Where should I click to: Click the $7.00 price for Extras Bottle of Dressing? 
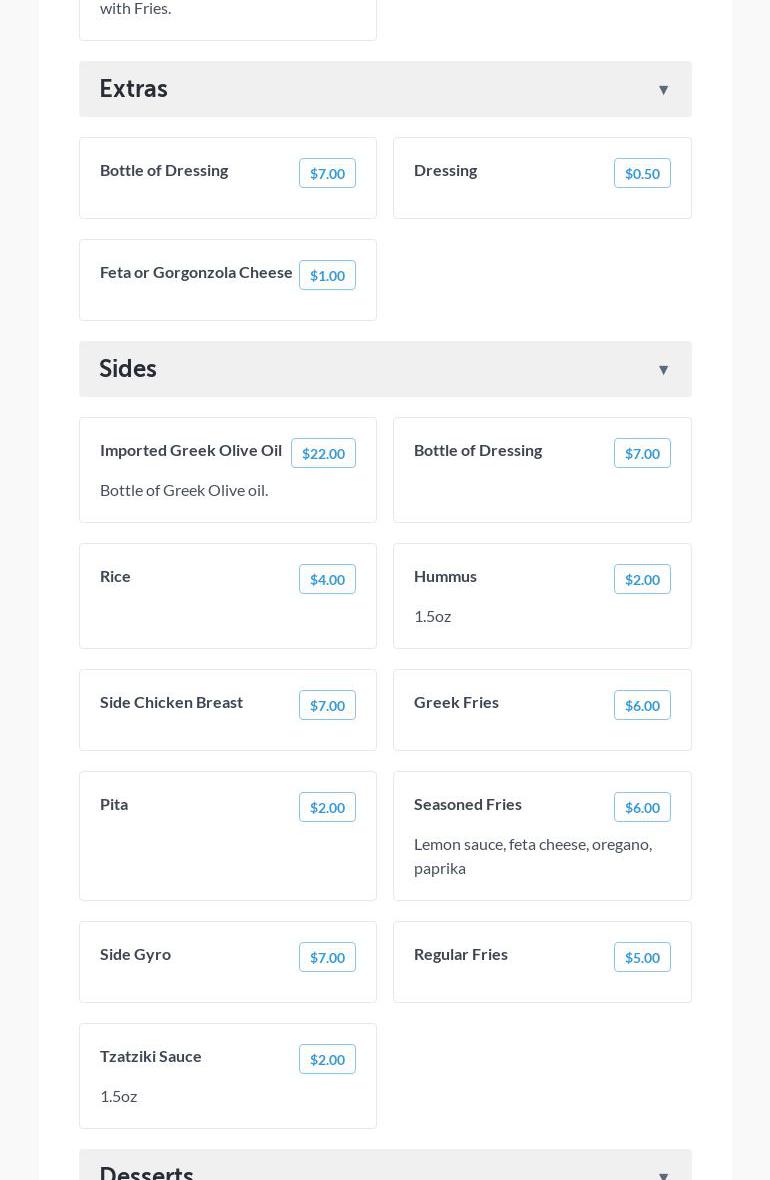click(327, 173)
